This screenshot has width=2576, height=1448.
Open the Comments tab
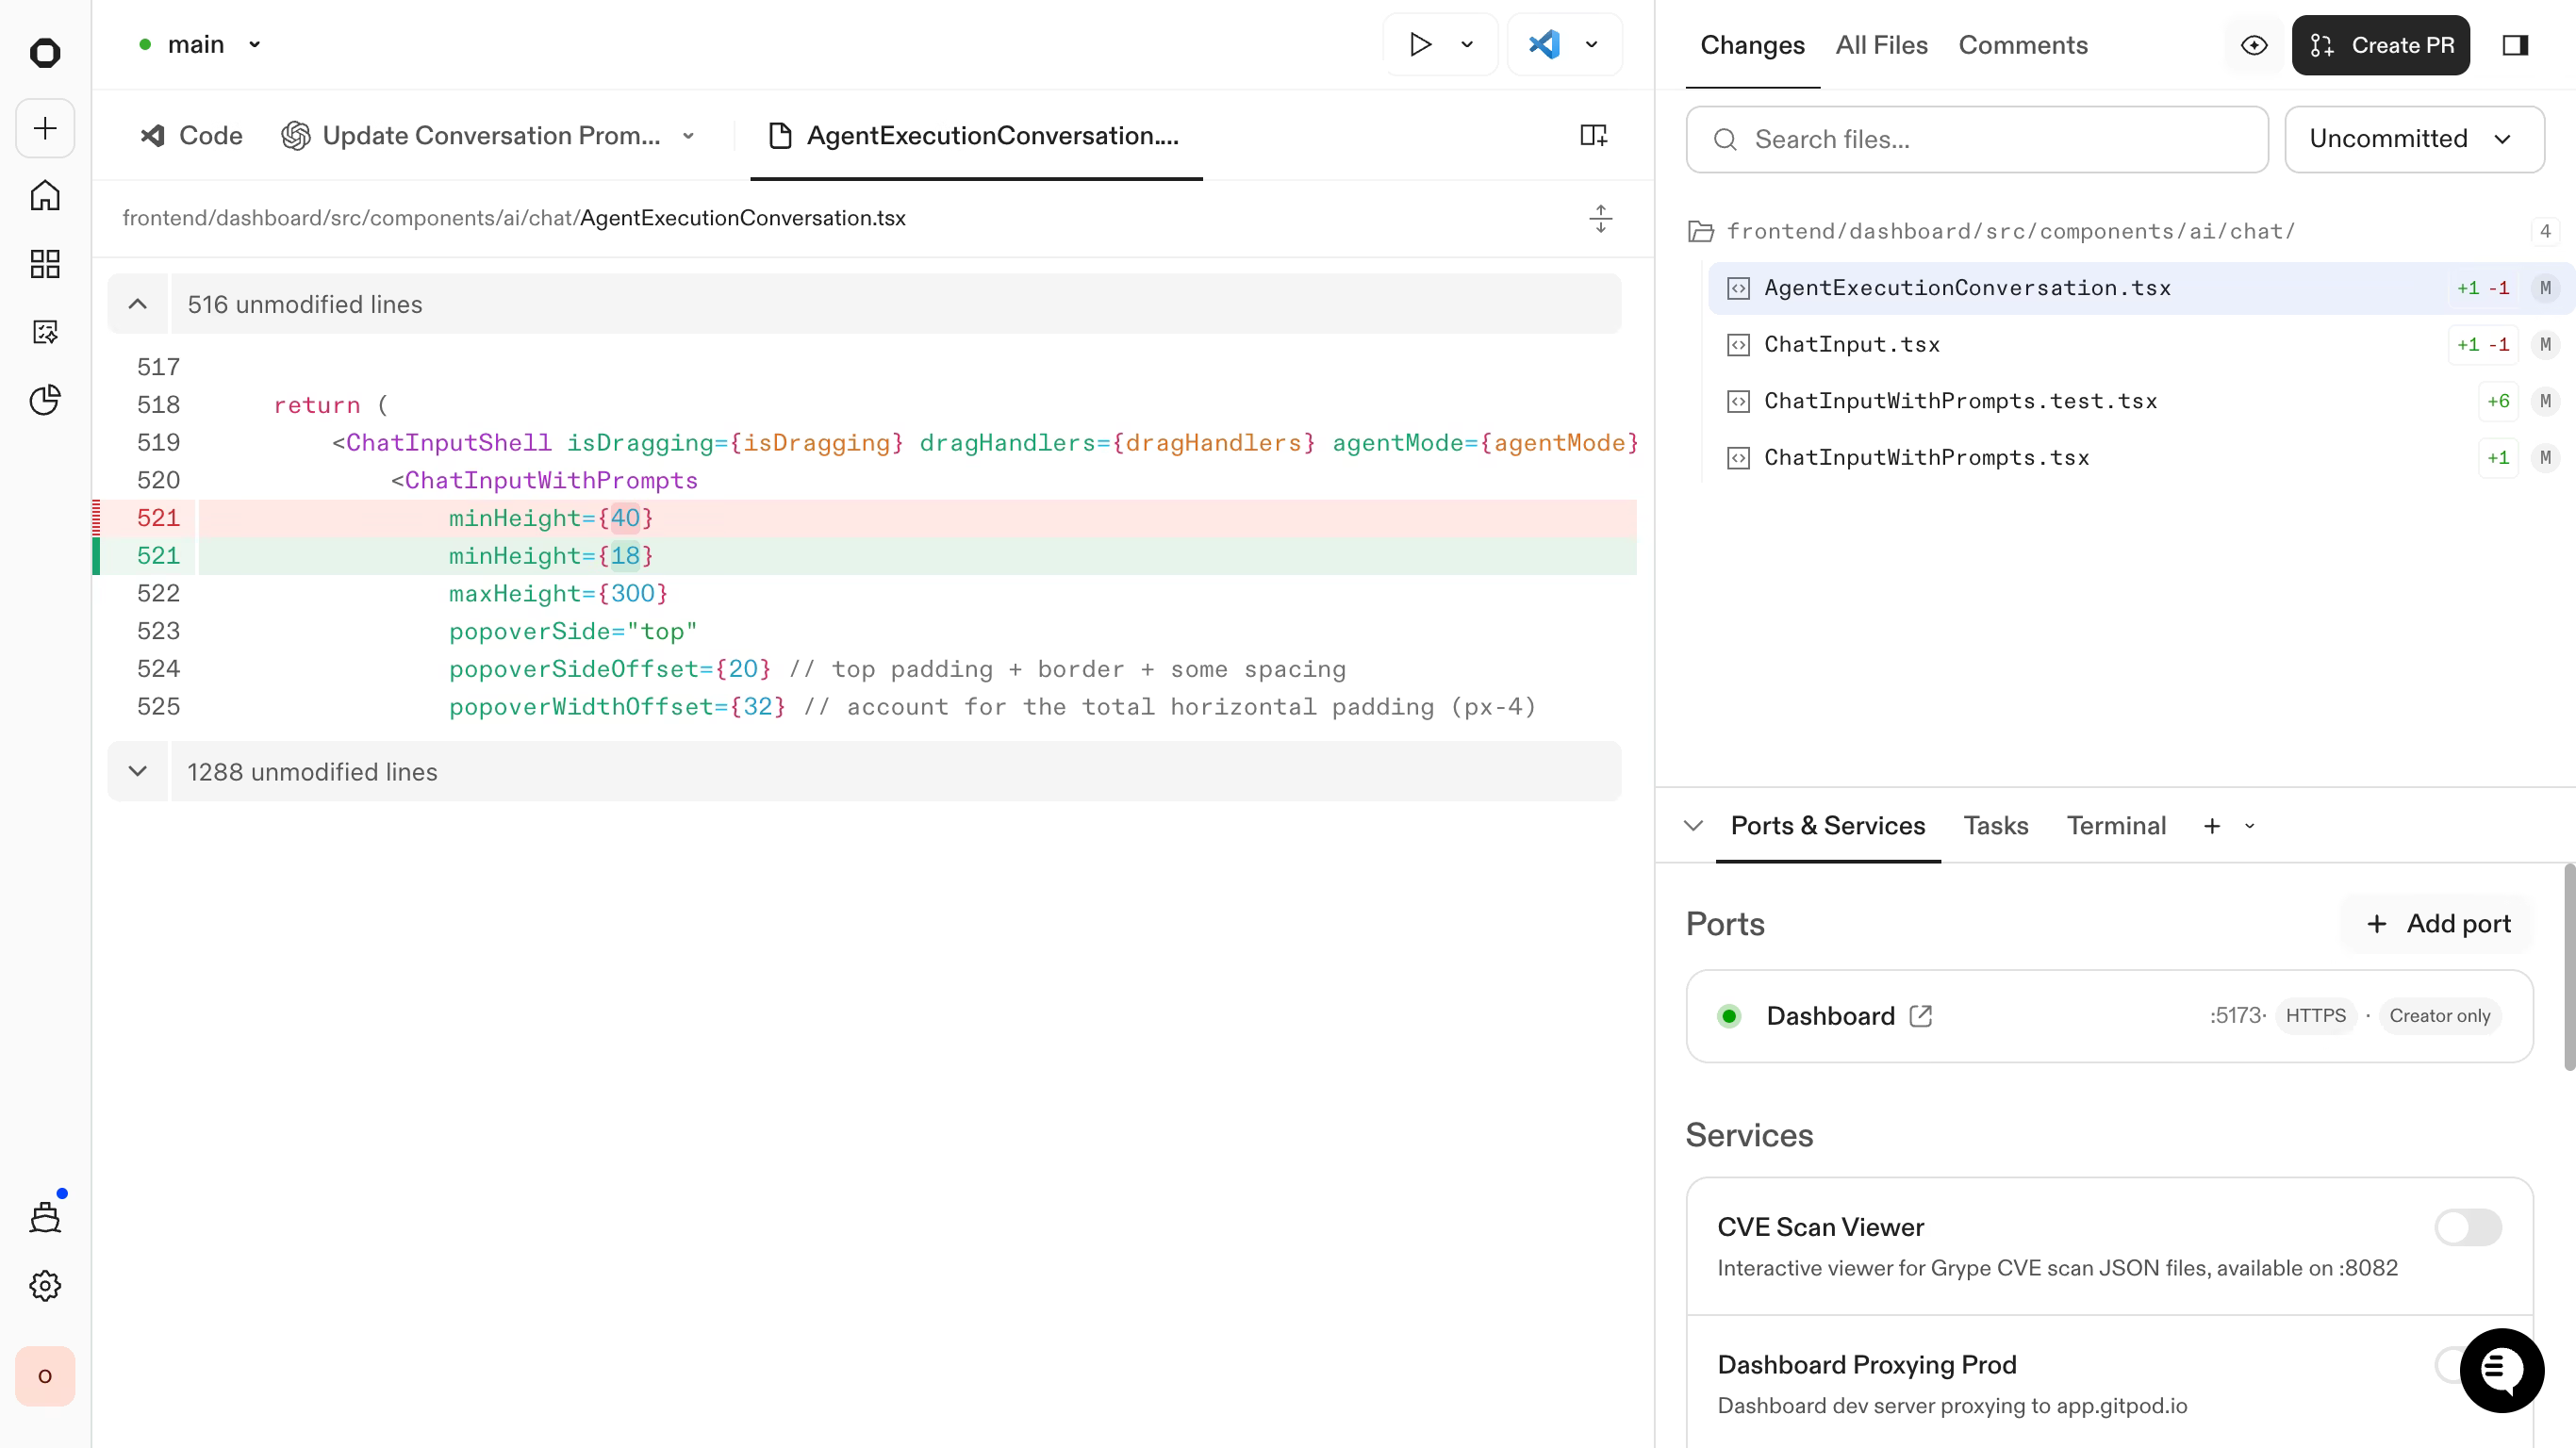2022,45
